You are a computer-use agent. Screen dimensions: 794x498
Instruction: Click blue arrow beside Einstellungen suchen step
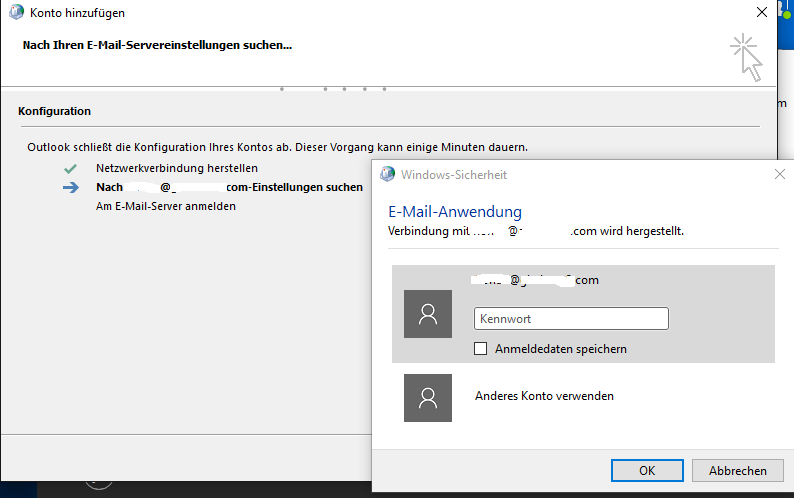tap(71, 187)
